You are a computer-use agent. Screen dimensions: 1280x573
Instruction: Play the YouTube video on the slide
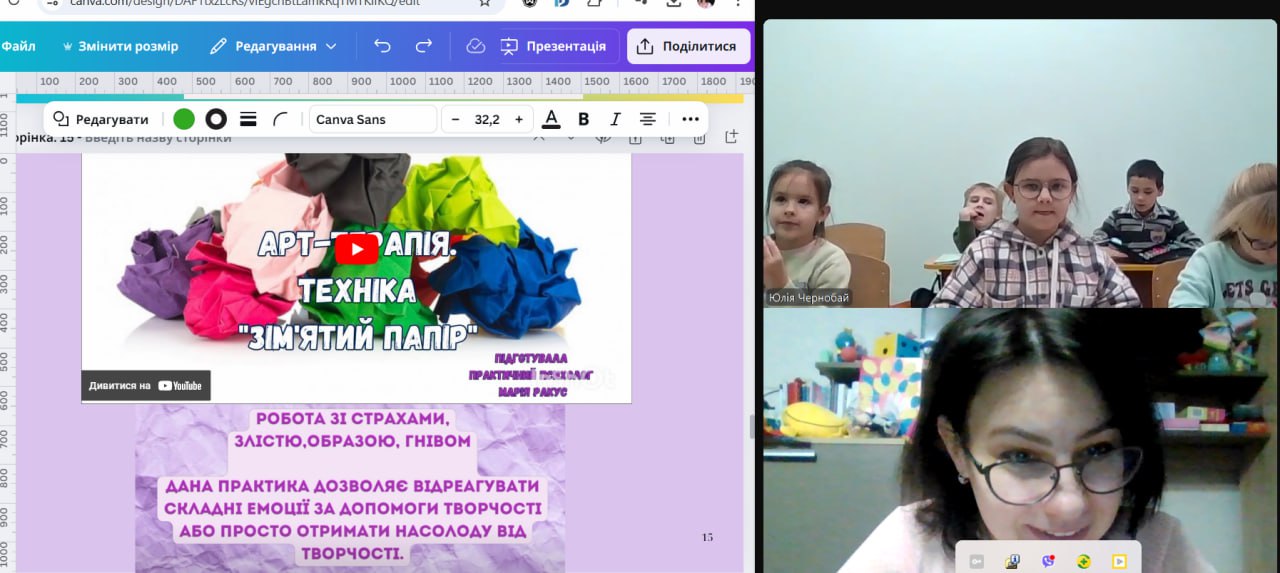point(356,248)
